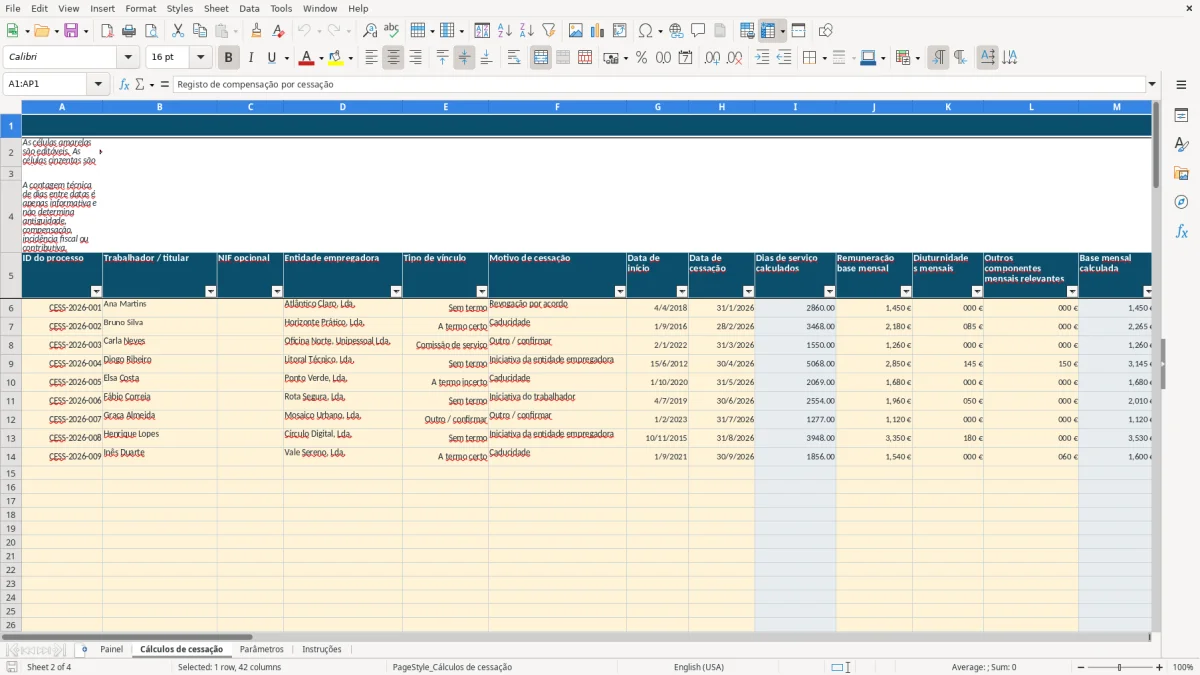Toggle Center Horizontally alignment
Screen dimensions: 1200x675
(393, 58)
